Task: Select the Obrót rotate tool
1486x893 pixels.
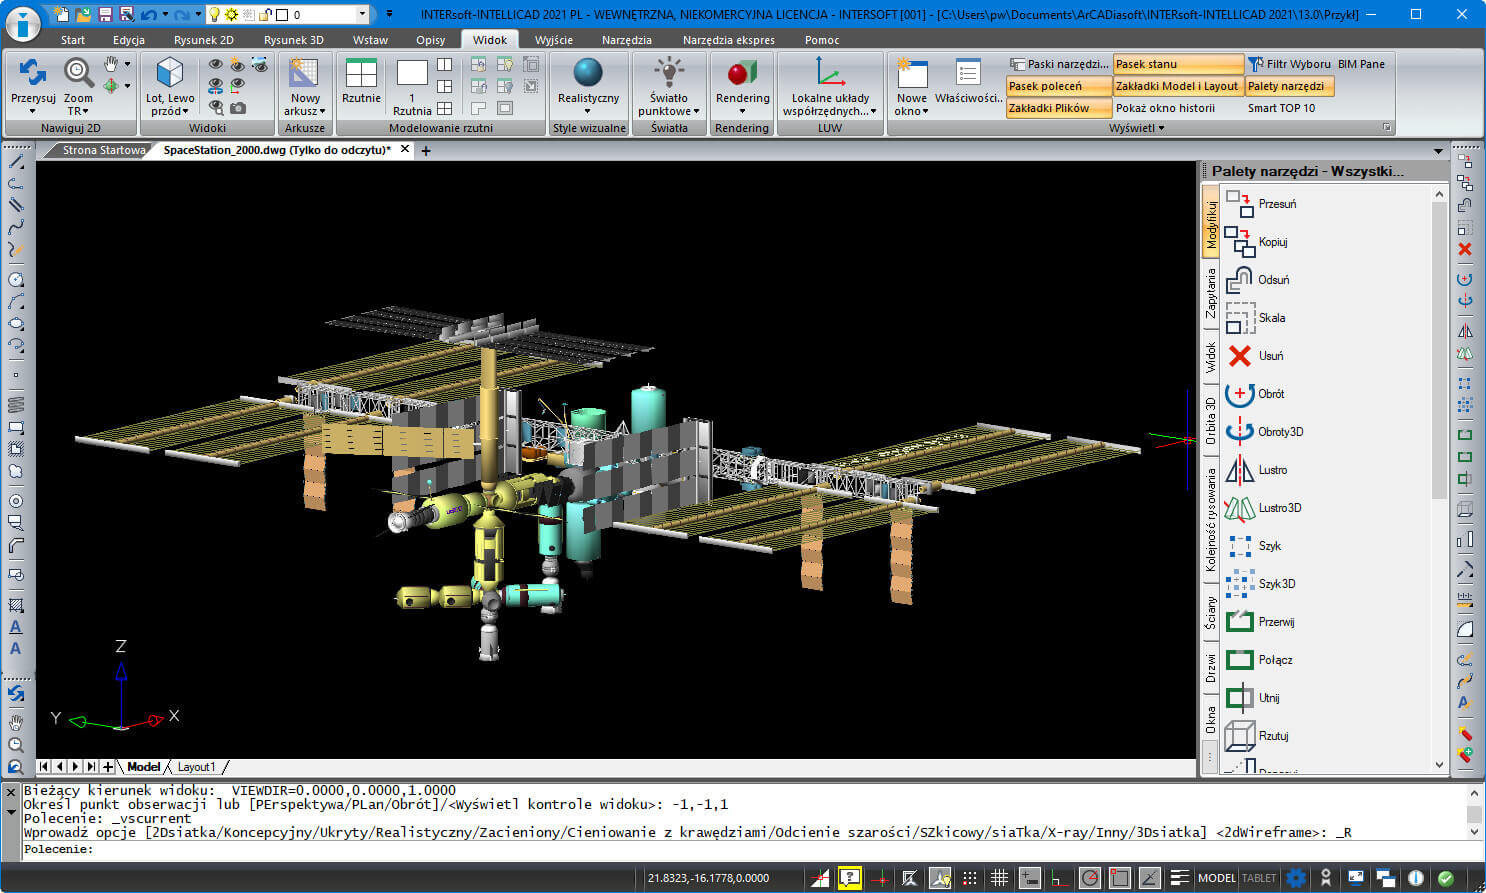Action: click(x=1256, y=394)
